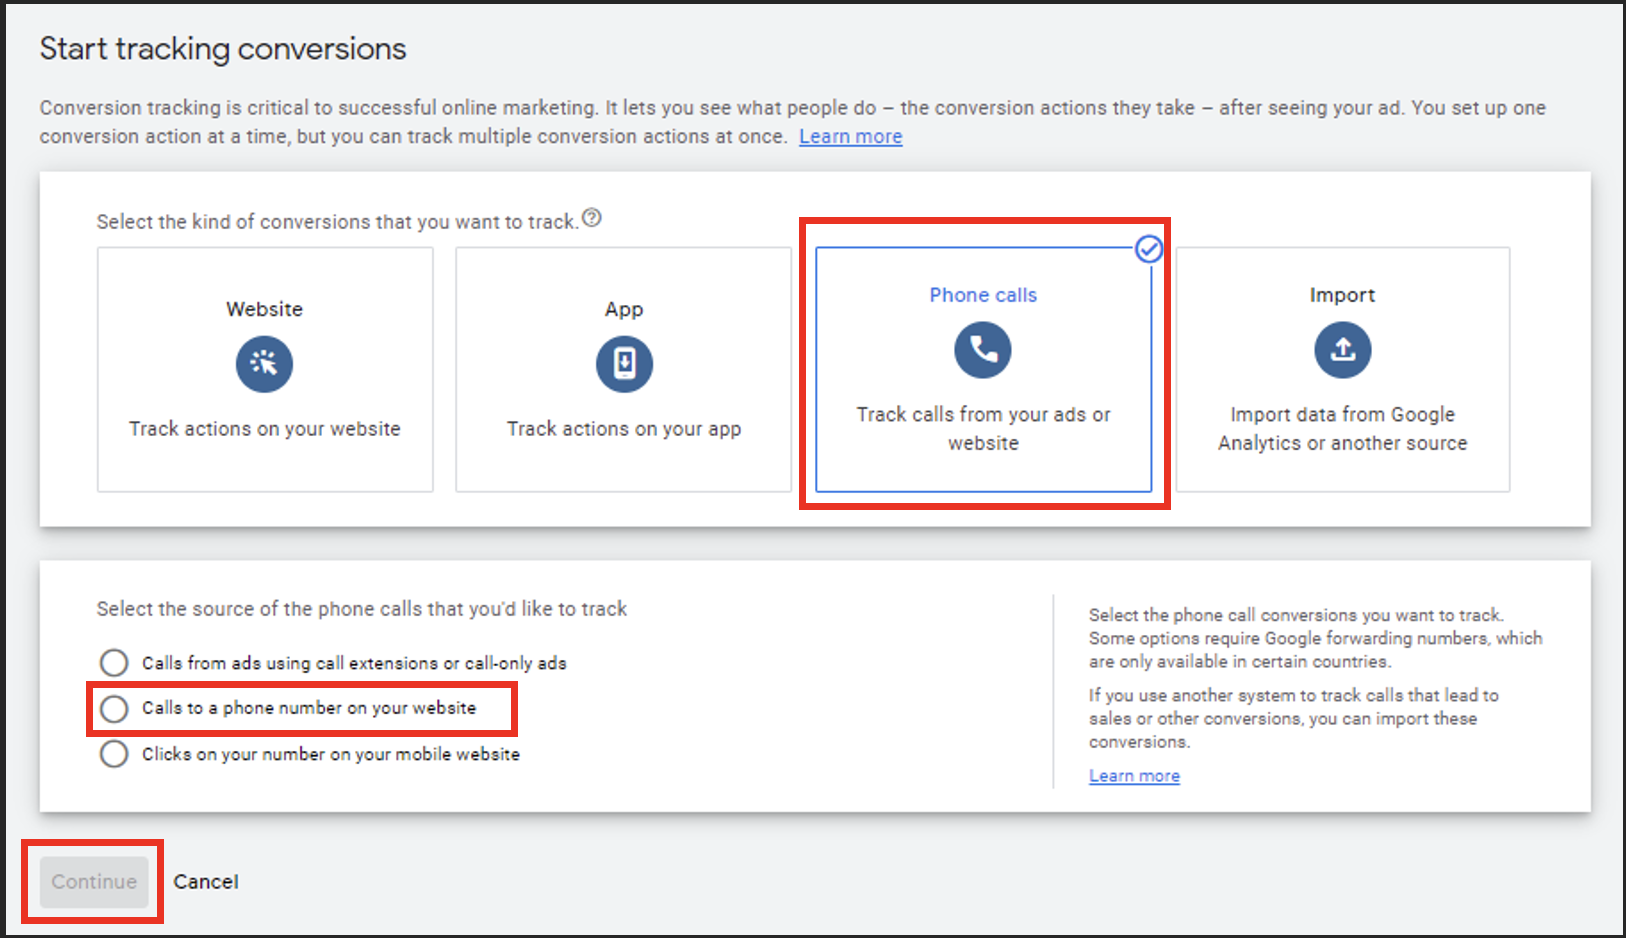This screenshot has height=938, width=1626.
Task: Click the Import card's circular blue icon
Action: [x=1342, y=350]
